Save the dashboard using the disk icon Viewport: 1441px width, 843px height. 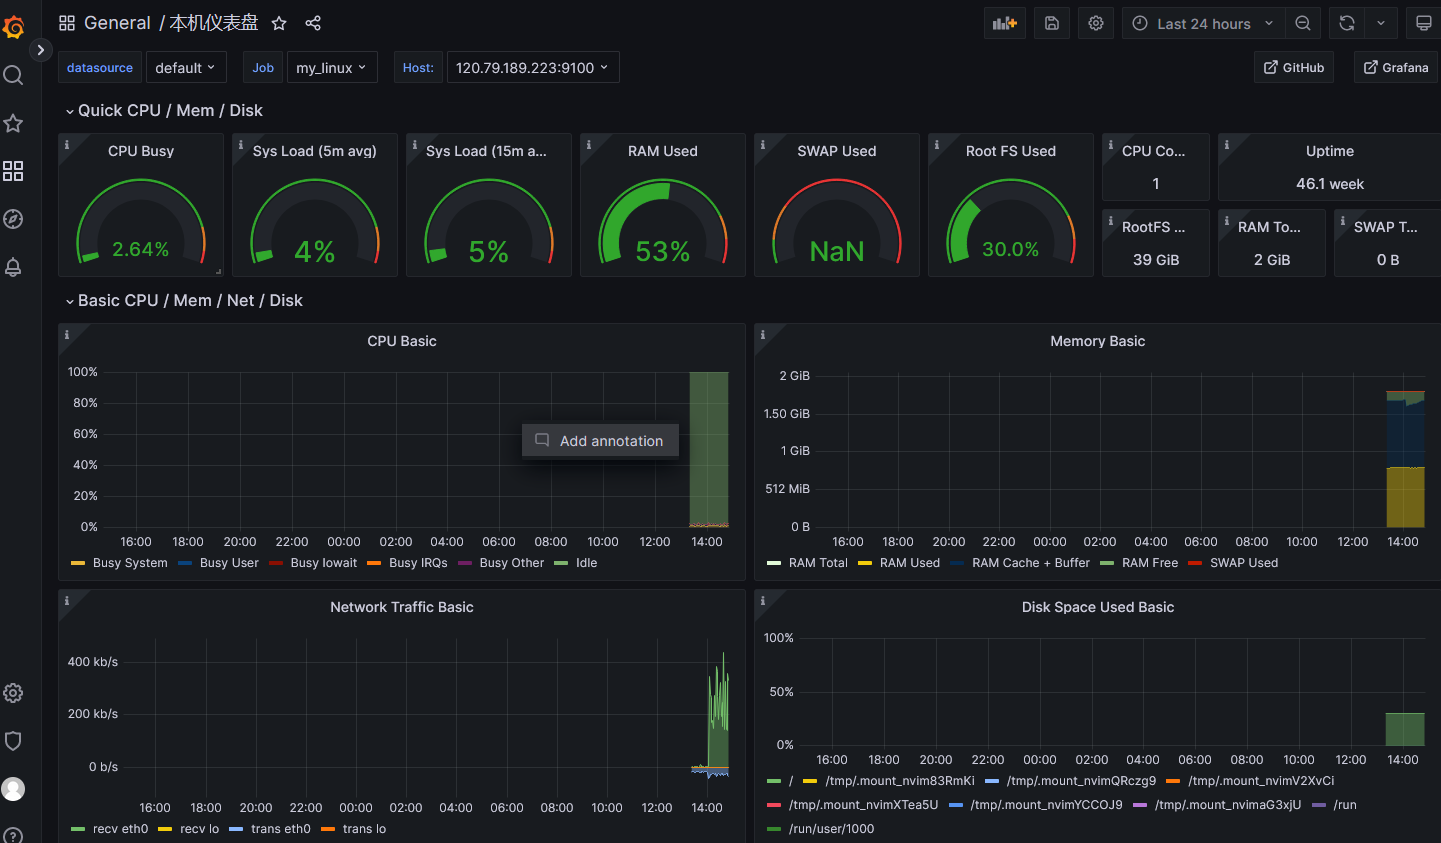point(1052,23)
